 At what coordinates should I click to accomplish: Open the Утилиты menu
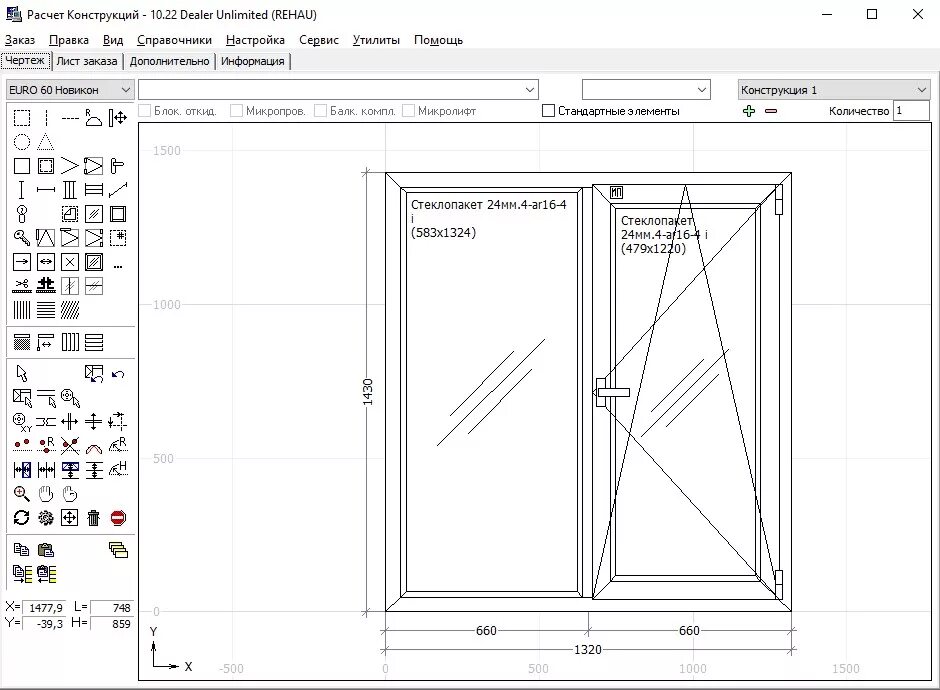pyautogui.click(x=376, y=40)
